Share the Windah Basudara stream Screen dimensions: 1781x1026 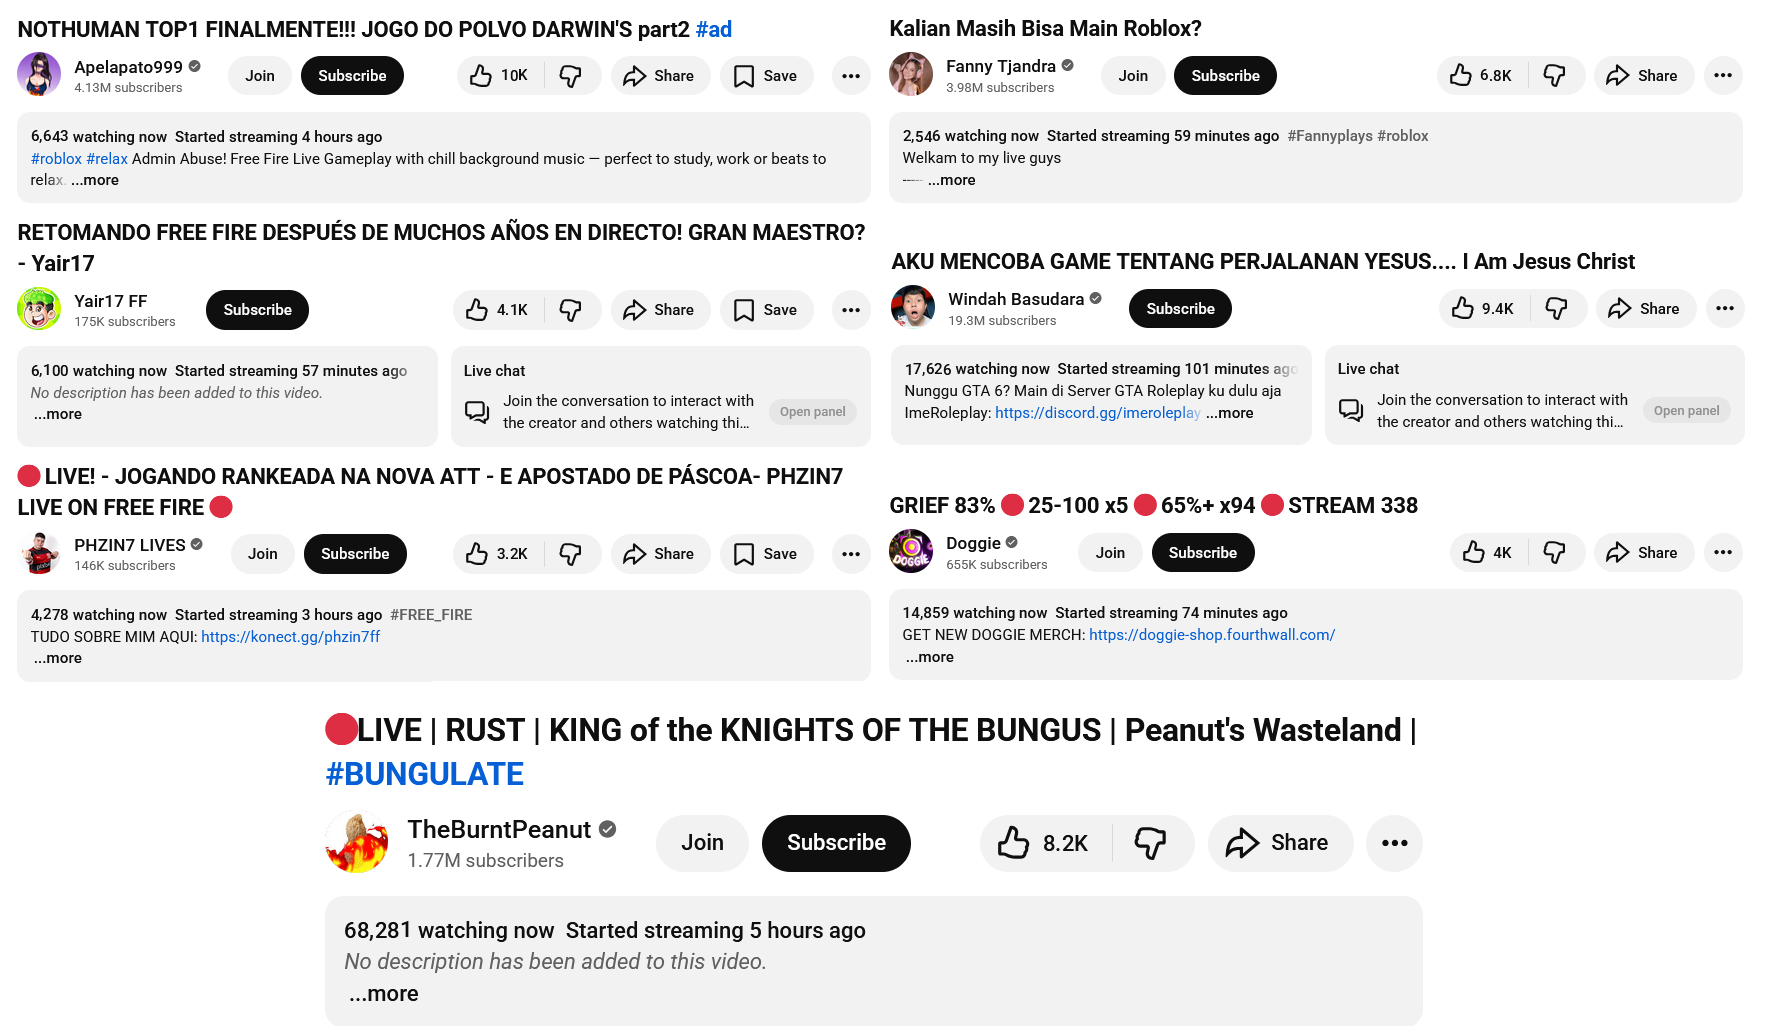(1645, 309)
